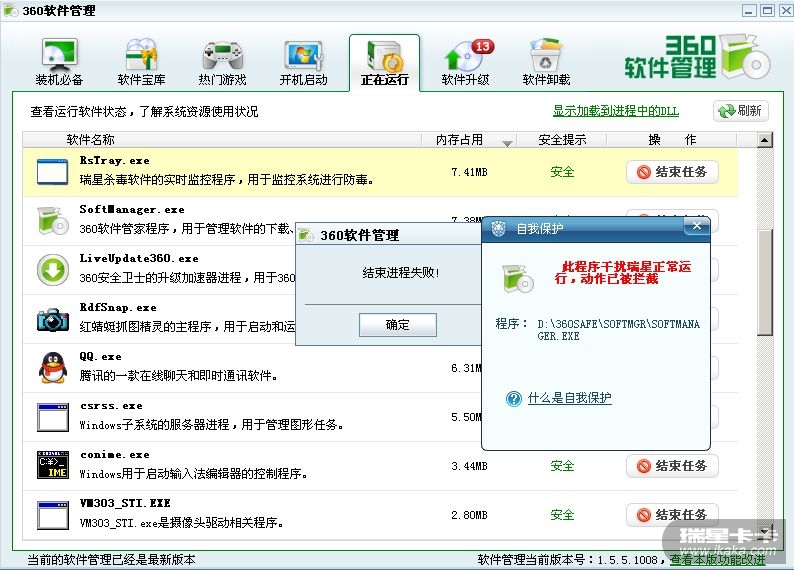Image resolution: width=794 pixels, height=570 pixels.
Task: Click 3.44MB memory value of conime
Action: tap(469, 466)
